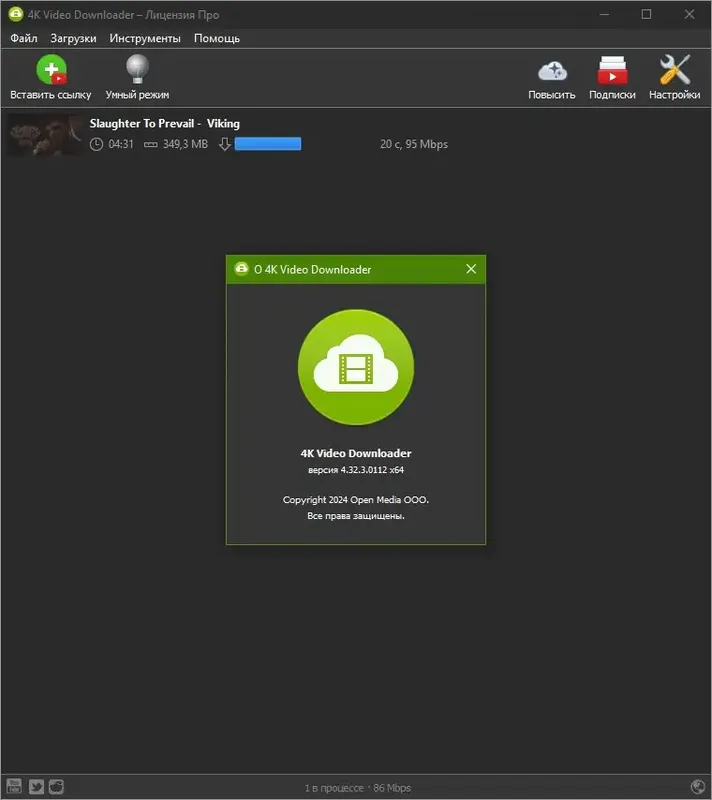The width and height of the screenshot is (712, 800).
Task: Open Настройки settings tools icon
Action: coord(674,69)
